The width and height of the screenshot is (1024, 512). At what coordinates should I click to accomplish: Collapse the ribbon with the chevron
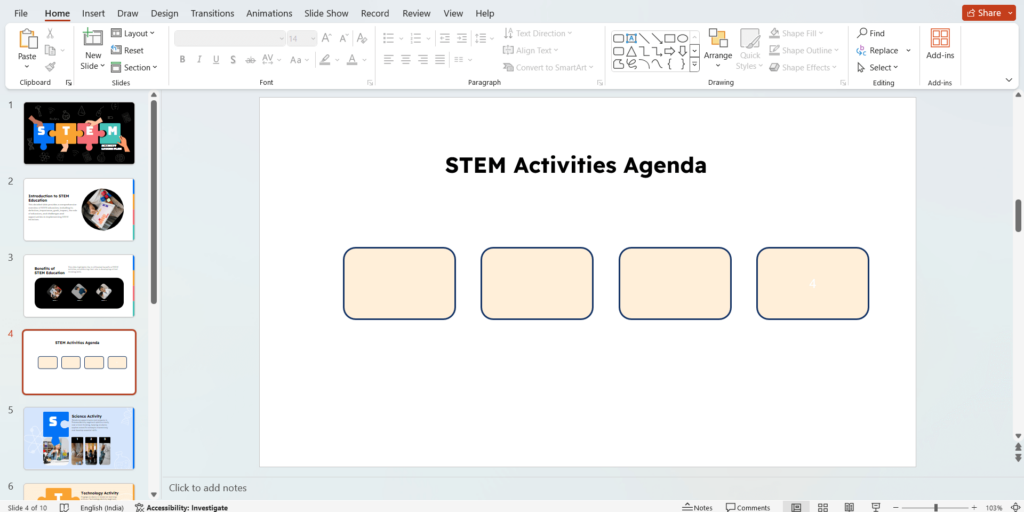(1009, 80)
